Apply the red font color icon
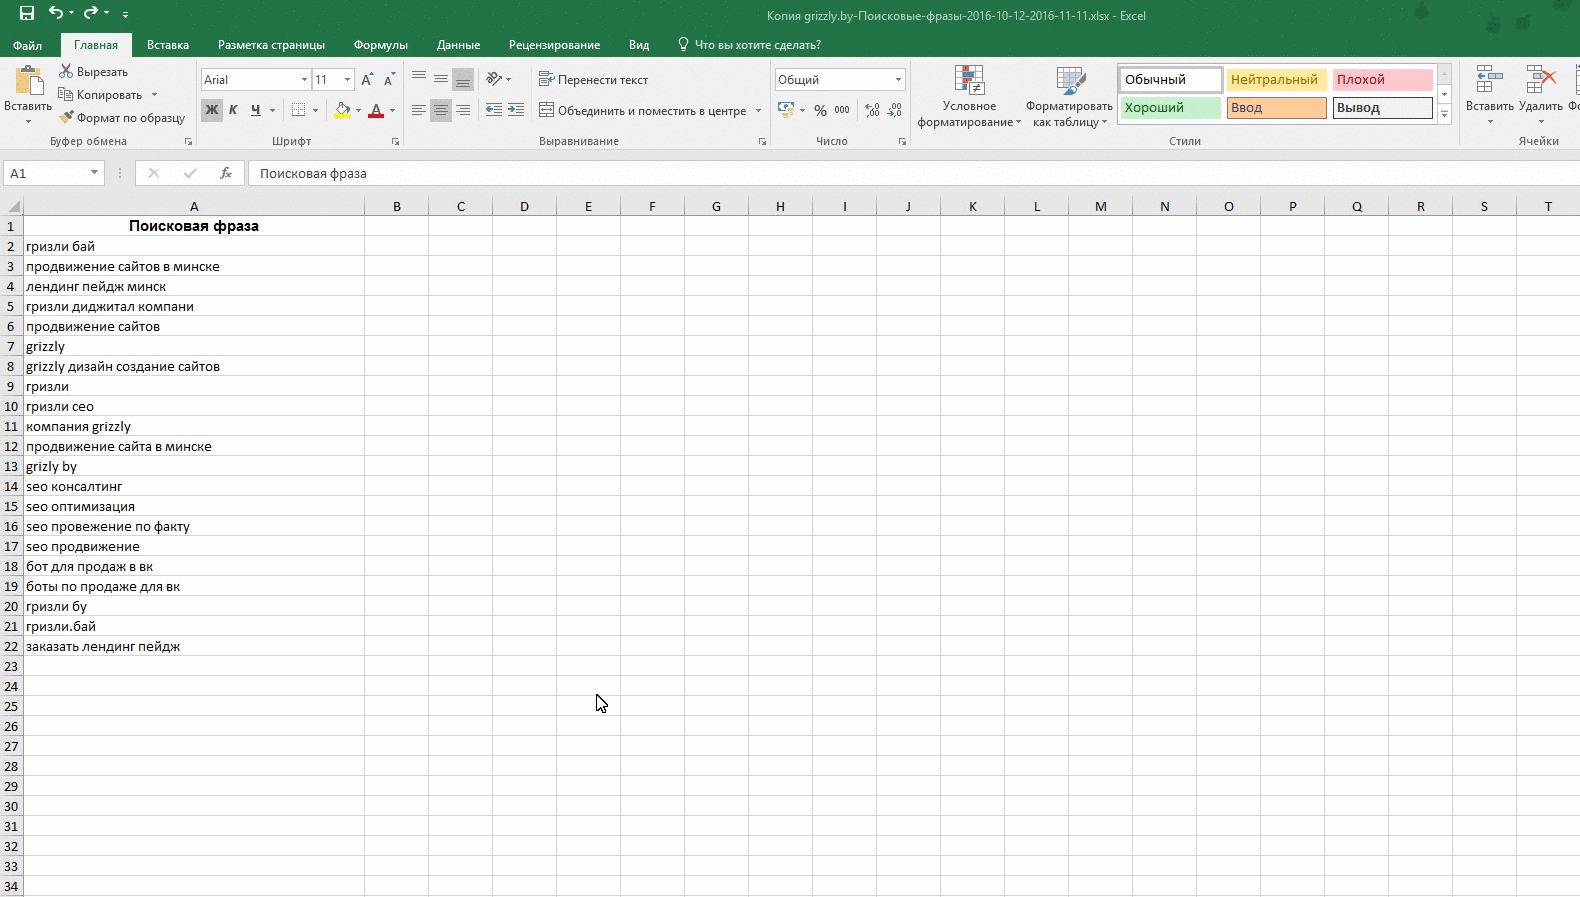The image size is (1580, 897). point(376,110)
